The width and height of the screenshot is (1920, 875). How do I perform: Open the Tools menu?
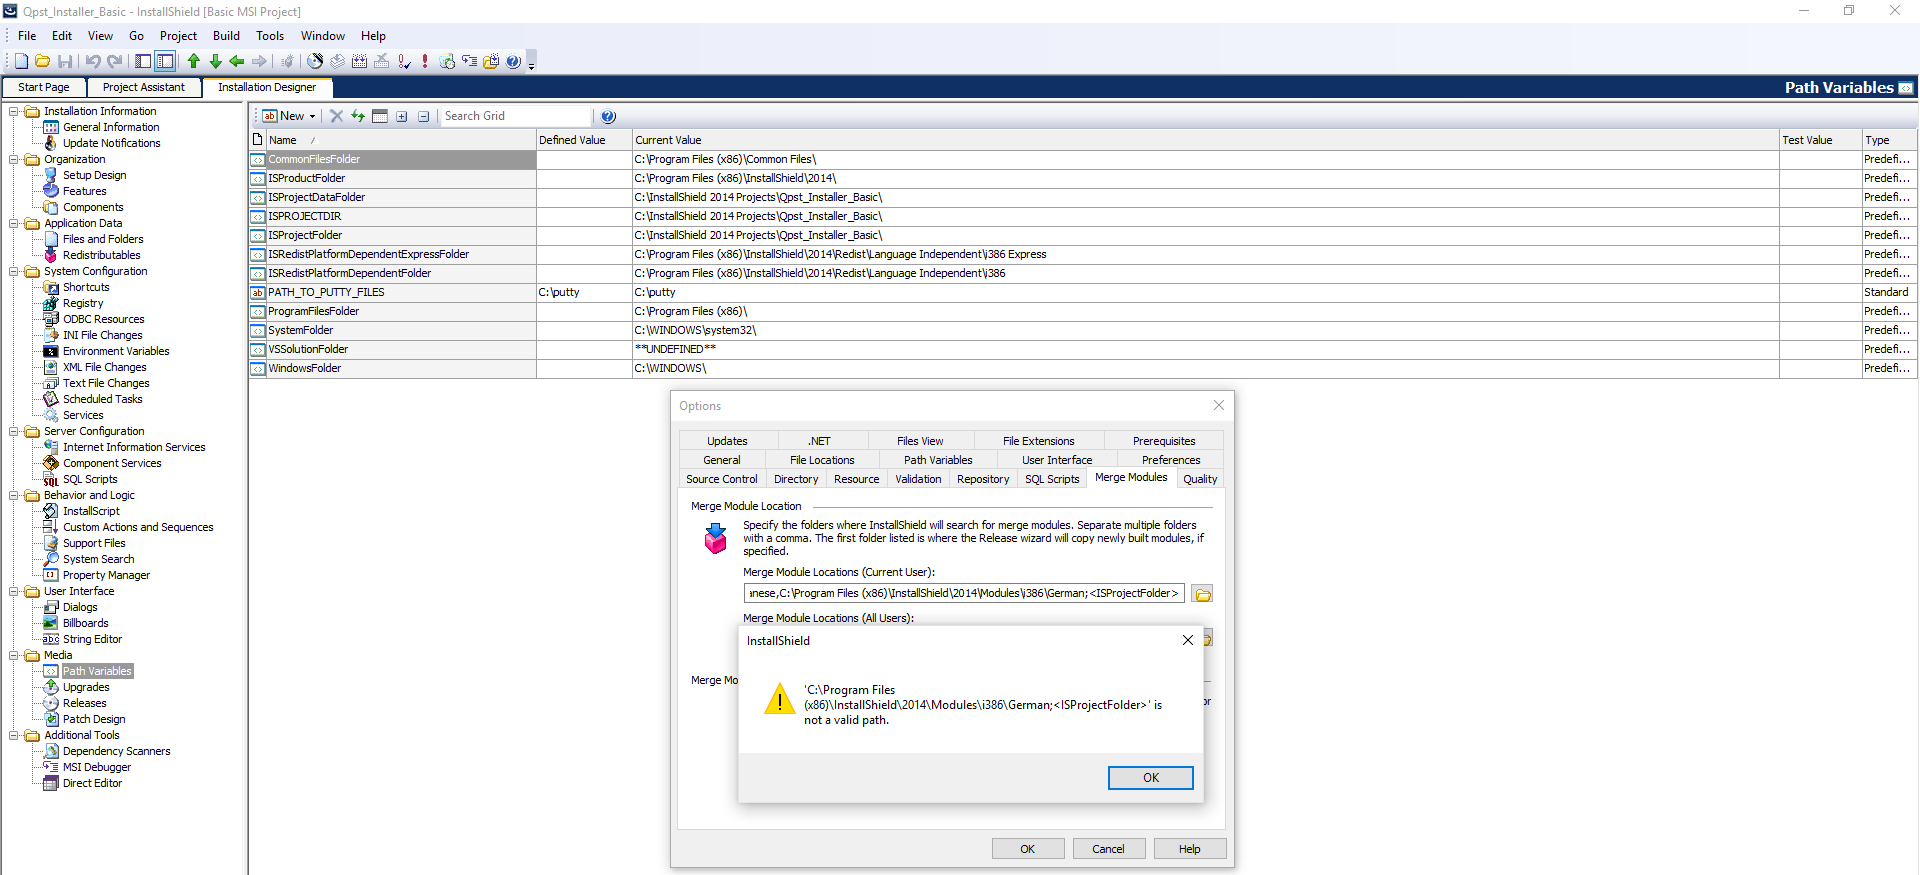pos(270,36)
